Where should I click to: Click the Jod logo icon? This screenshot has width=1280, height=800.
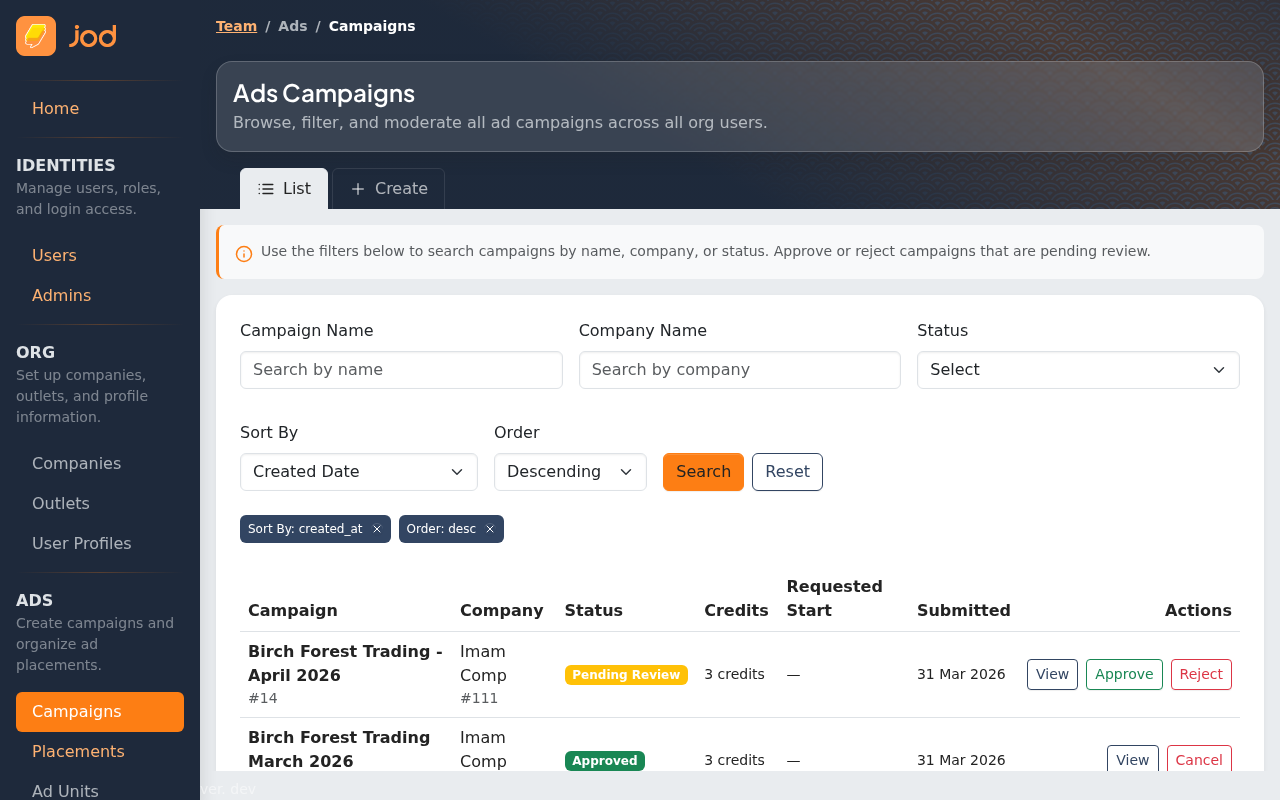[x=35, y=35]
